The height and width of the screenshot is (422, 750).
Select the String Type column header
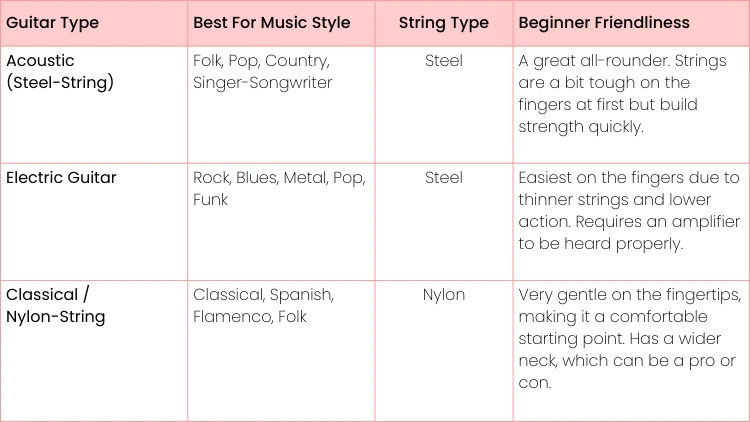[443, 22]
